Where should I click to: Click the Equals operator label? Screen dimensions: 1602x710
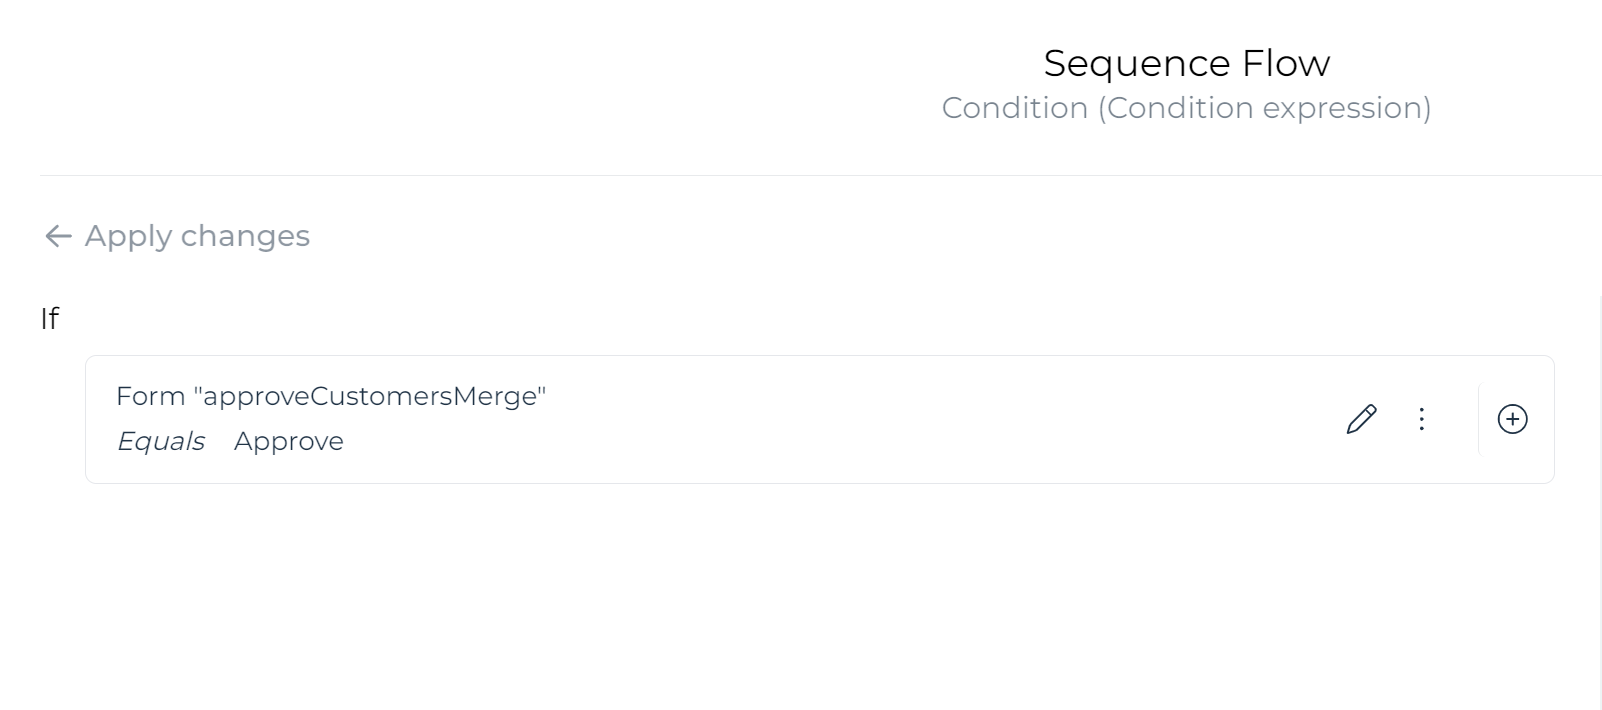[160, 441]
